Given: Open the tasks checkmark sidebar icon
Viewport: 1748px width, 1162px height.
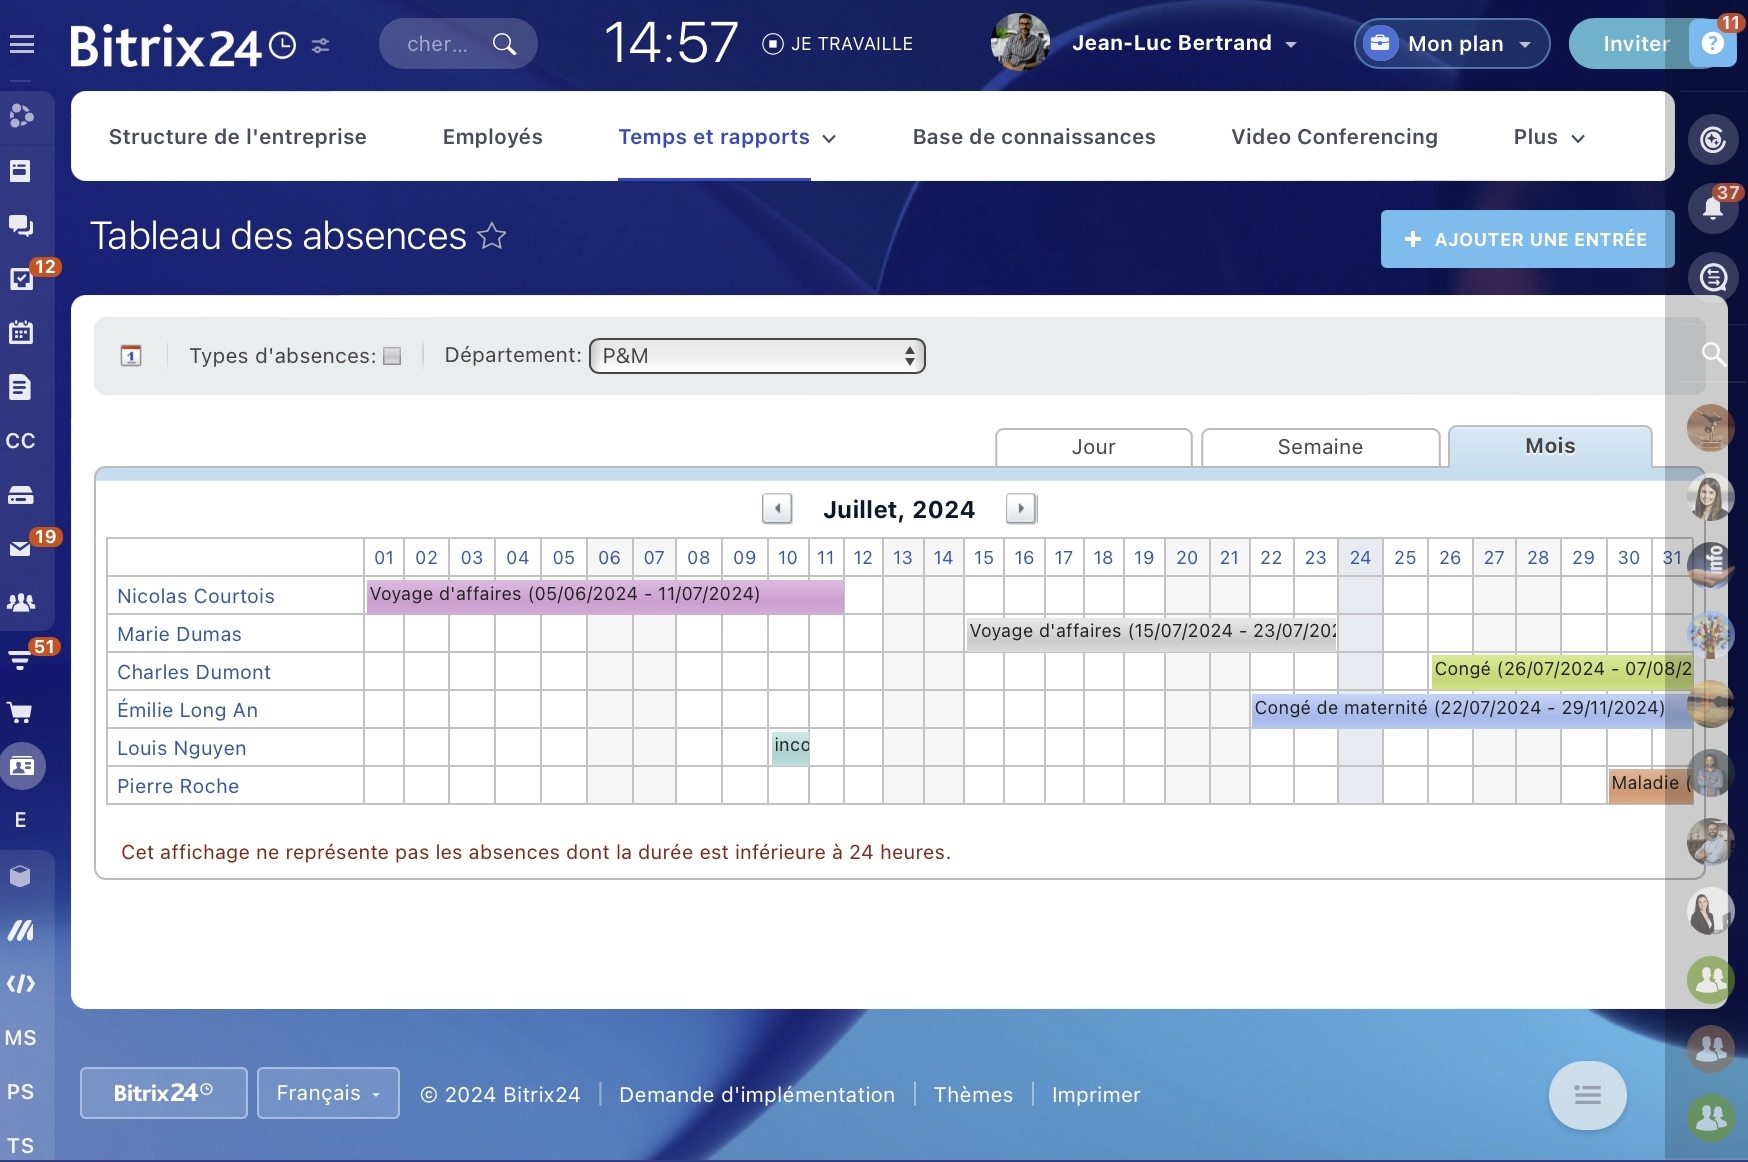Looking at the screenshot, I should click(21, 278).
